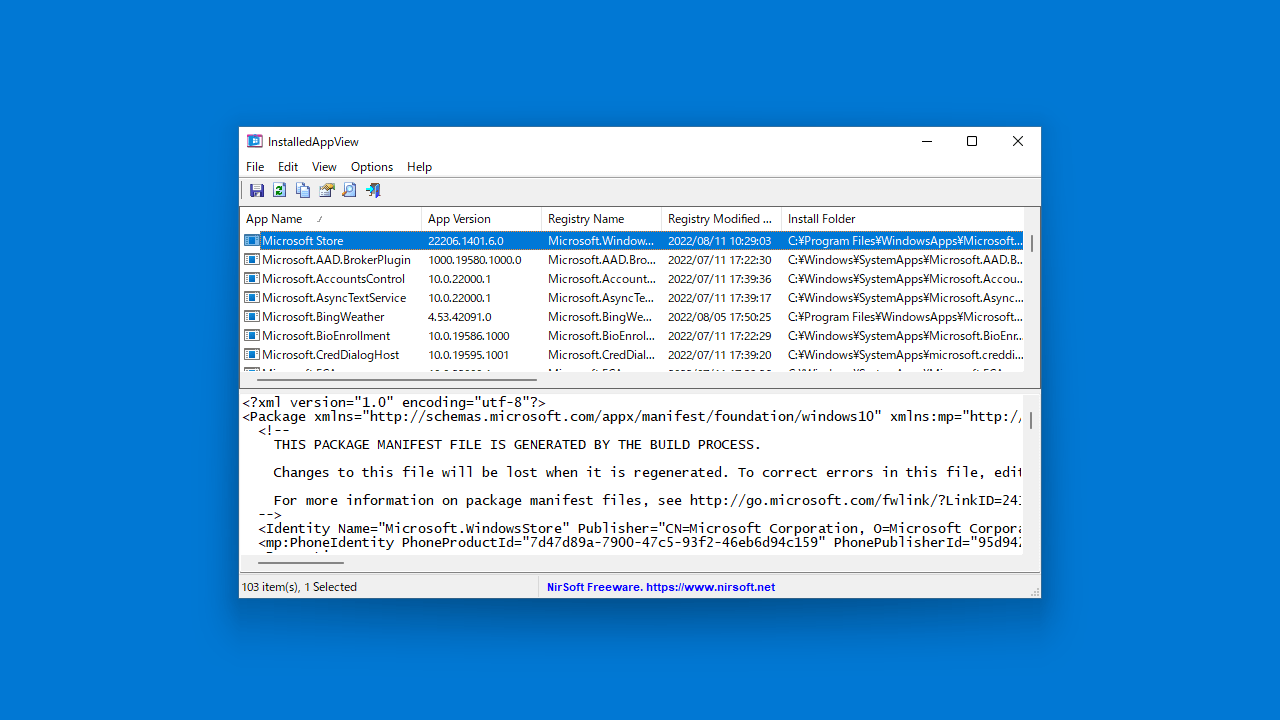This screenshot has width=1280, height=720.
Task: Click the Identity Name Microsoft.WindowsStore line
Action: [x=640, y=528]
